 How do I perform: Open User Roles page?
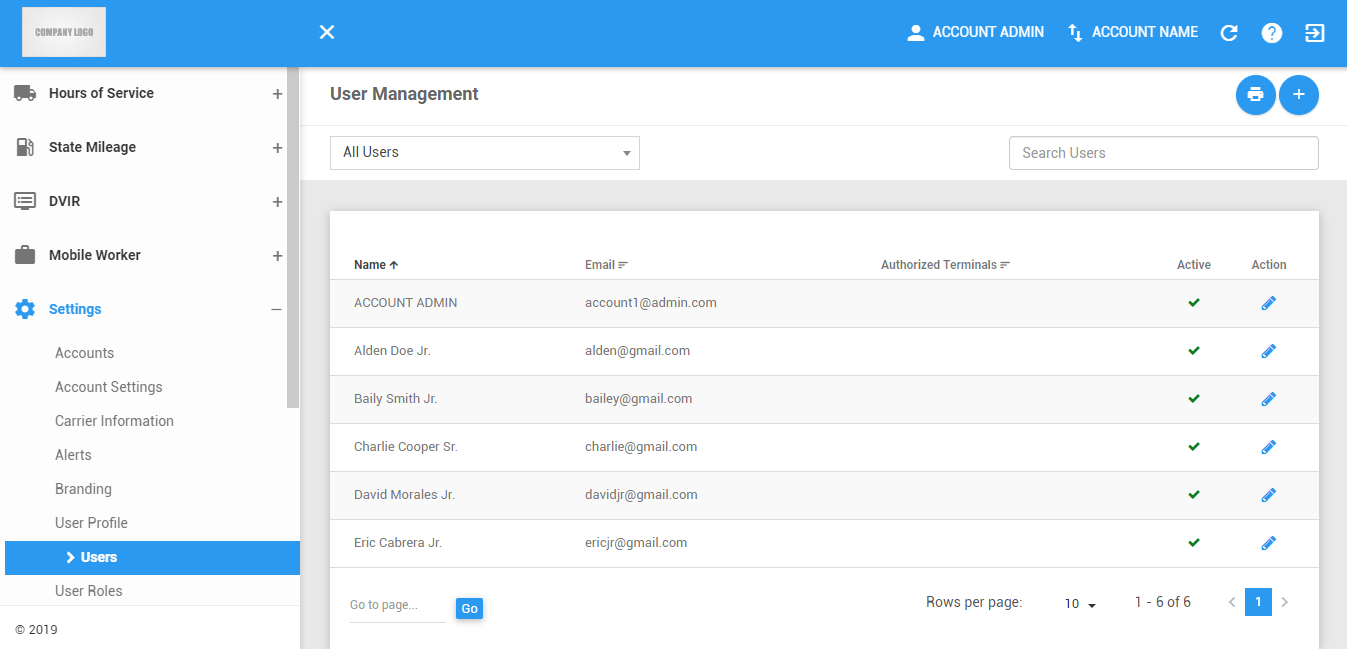pos(88,591)
